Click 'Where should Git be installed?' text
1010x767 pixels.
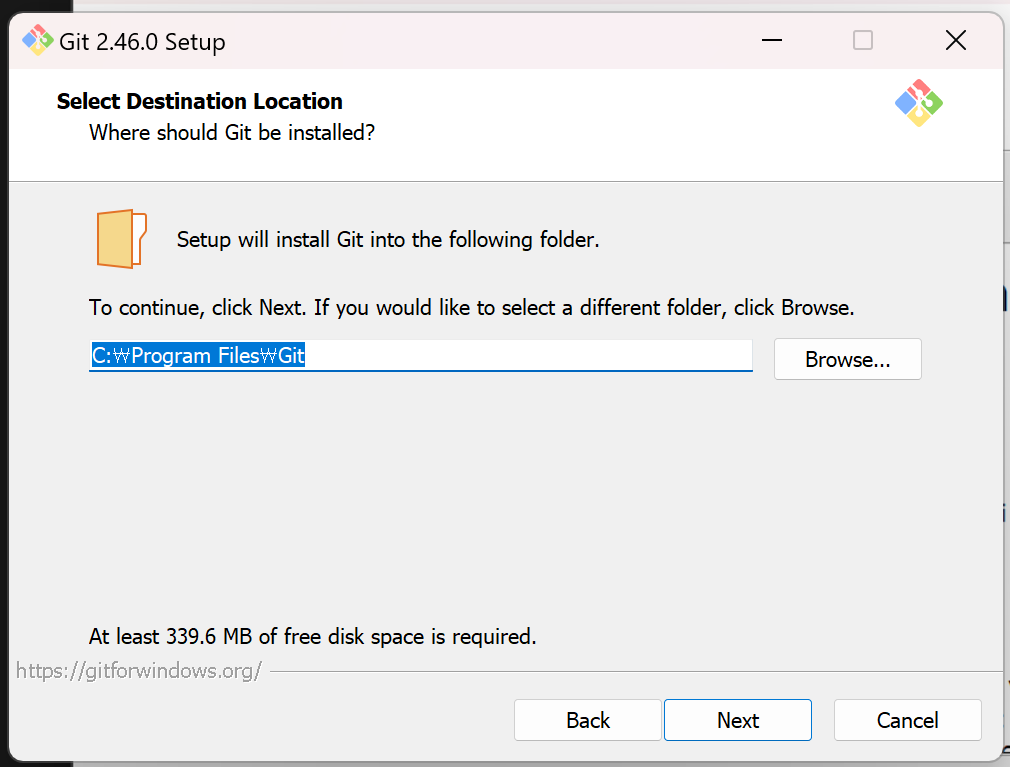[232, 133]
